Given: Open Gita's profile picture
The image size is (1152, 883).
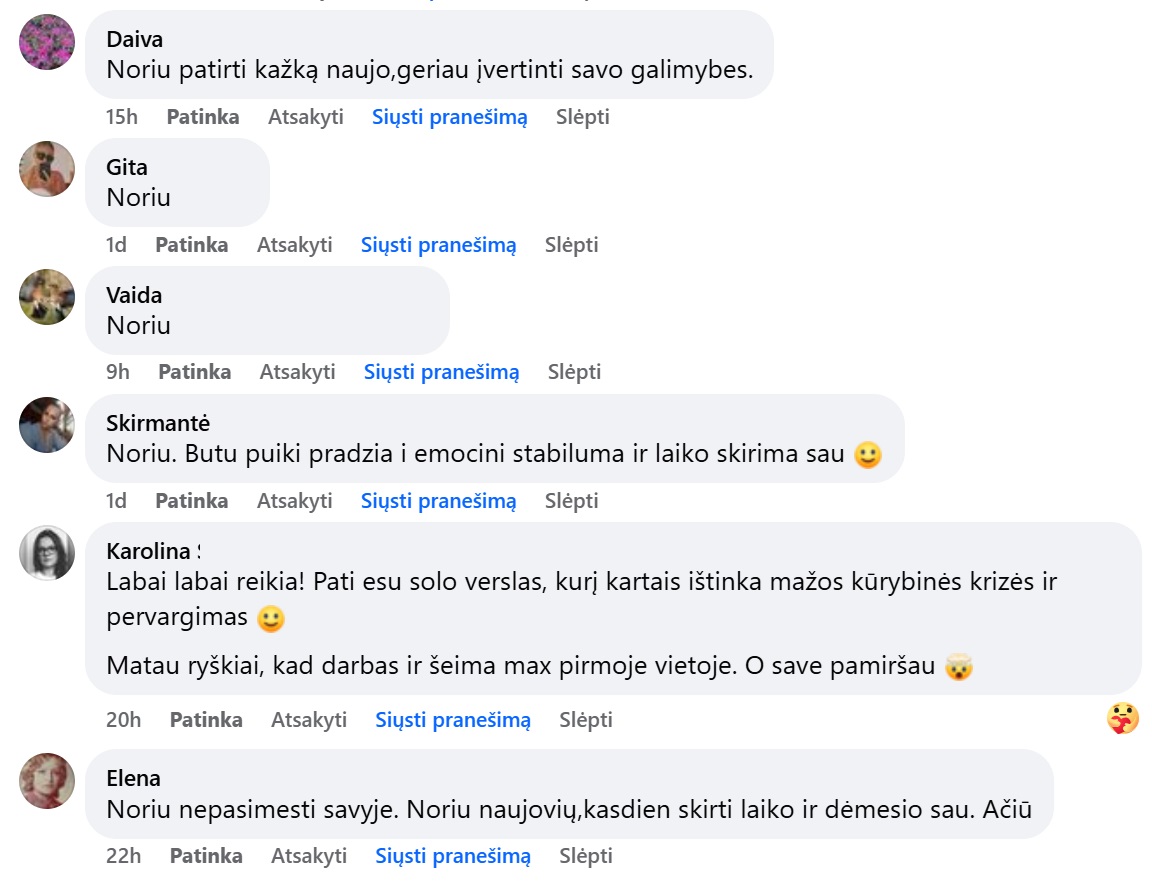Looking at the screenshot, I should coord(46,170).
